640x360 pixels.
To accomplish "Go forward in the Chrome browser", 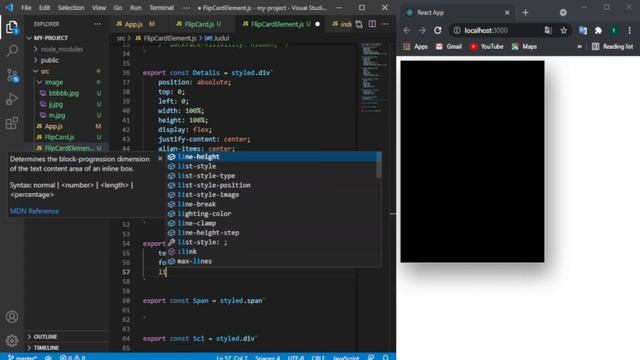I will point(422,30).
